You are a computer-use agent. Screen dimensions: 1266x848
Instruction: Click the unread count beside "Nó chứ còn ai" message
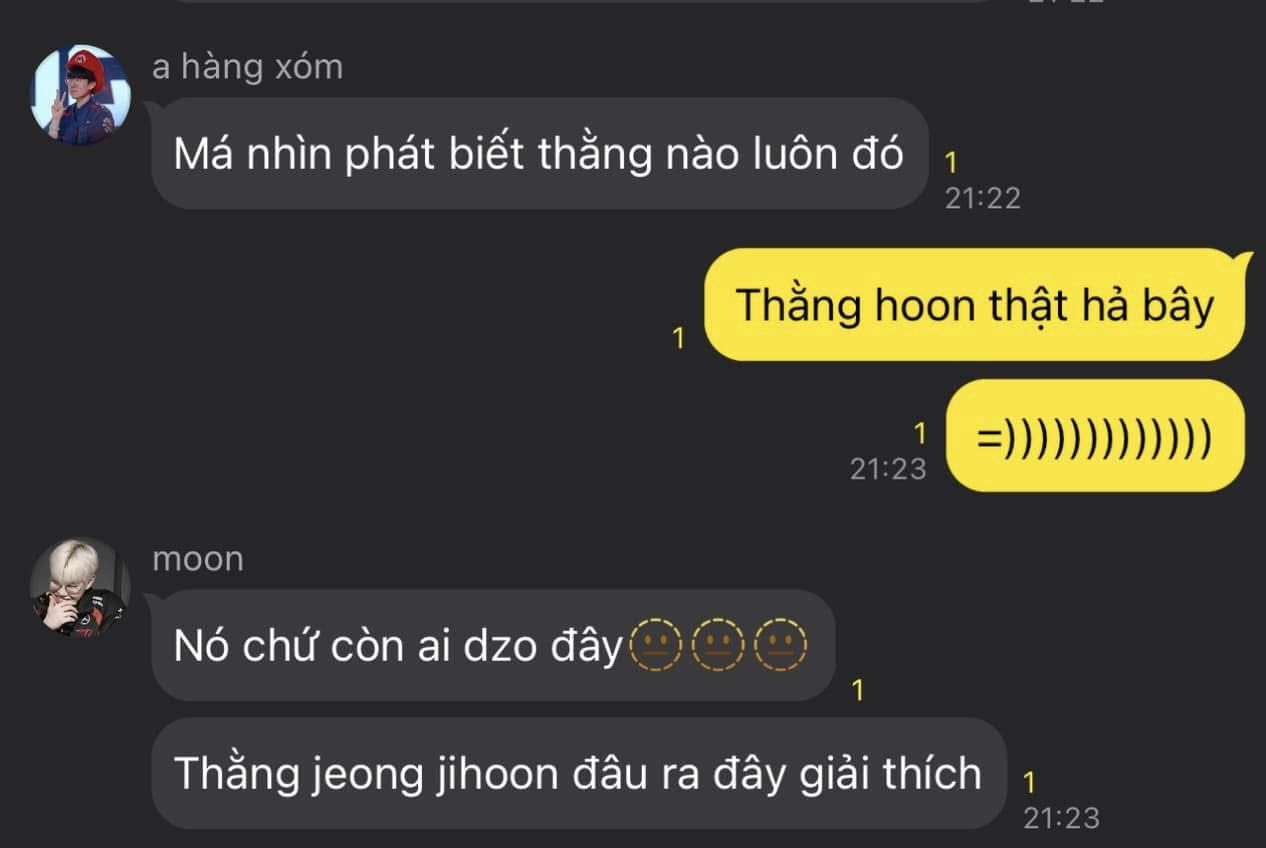pos(857,690)
